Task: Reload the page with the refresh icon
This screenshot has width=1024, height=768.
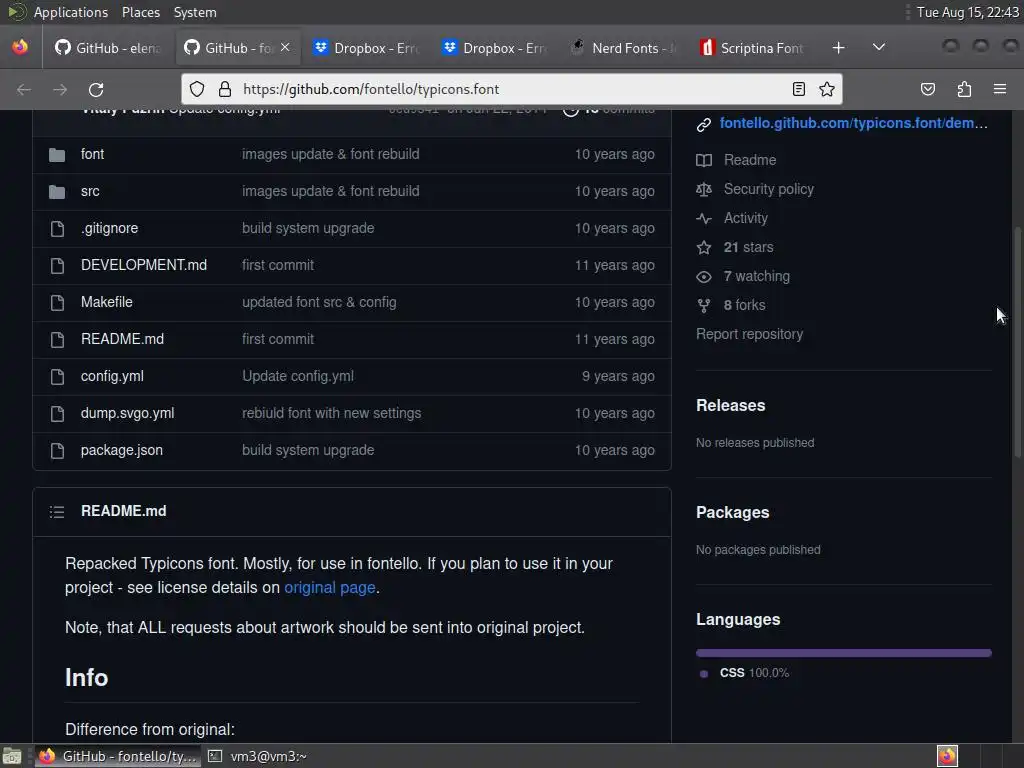Action: click(96, 89)
